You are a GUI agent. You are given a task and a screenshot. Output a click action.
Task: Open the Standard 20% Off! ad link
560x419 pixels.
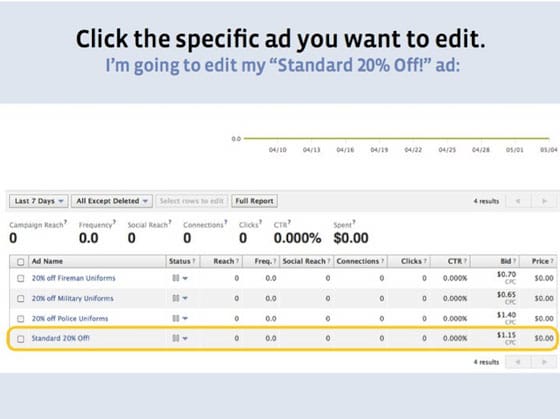[61, 338]
